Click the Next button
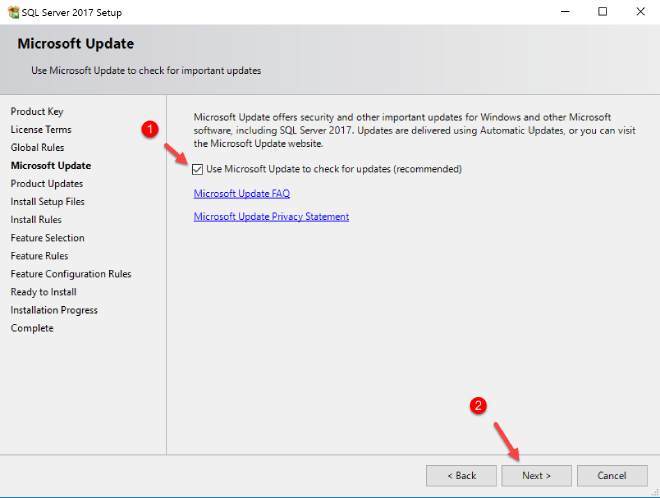 pos(539,475)
